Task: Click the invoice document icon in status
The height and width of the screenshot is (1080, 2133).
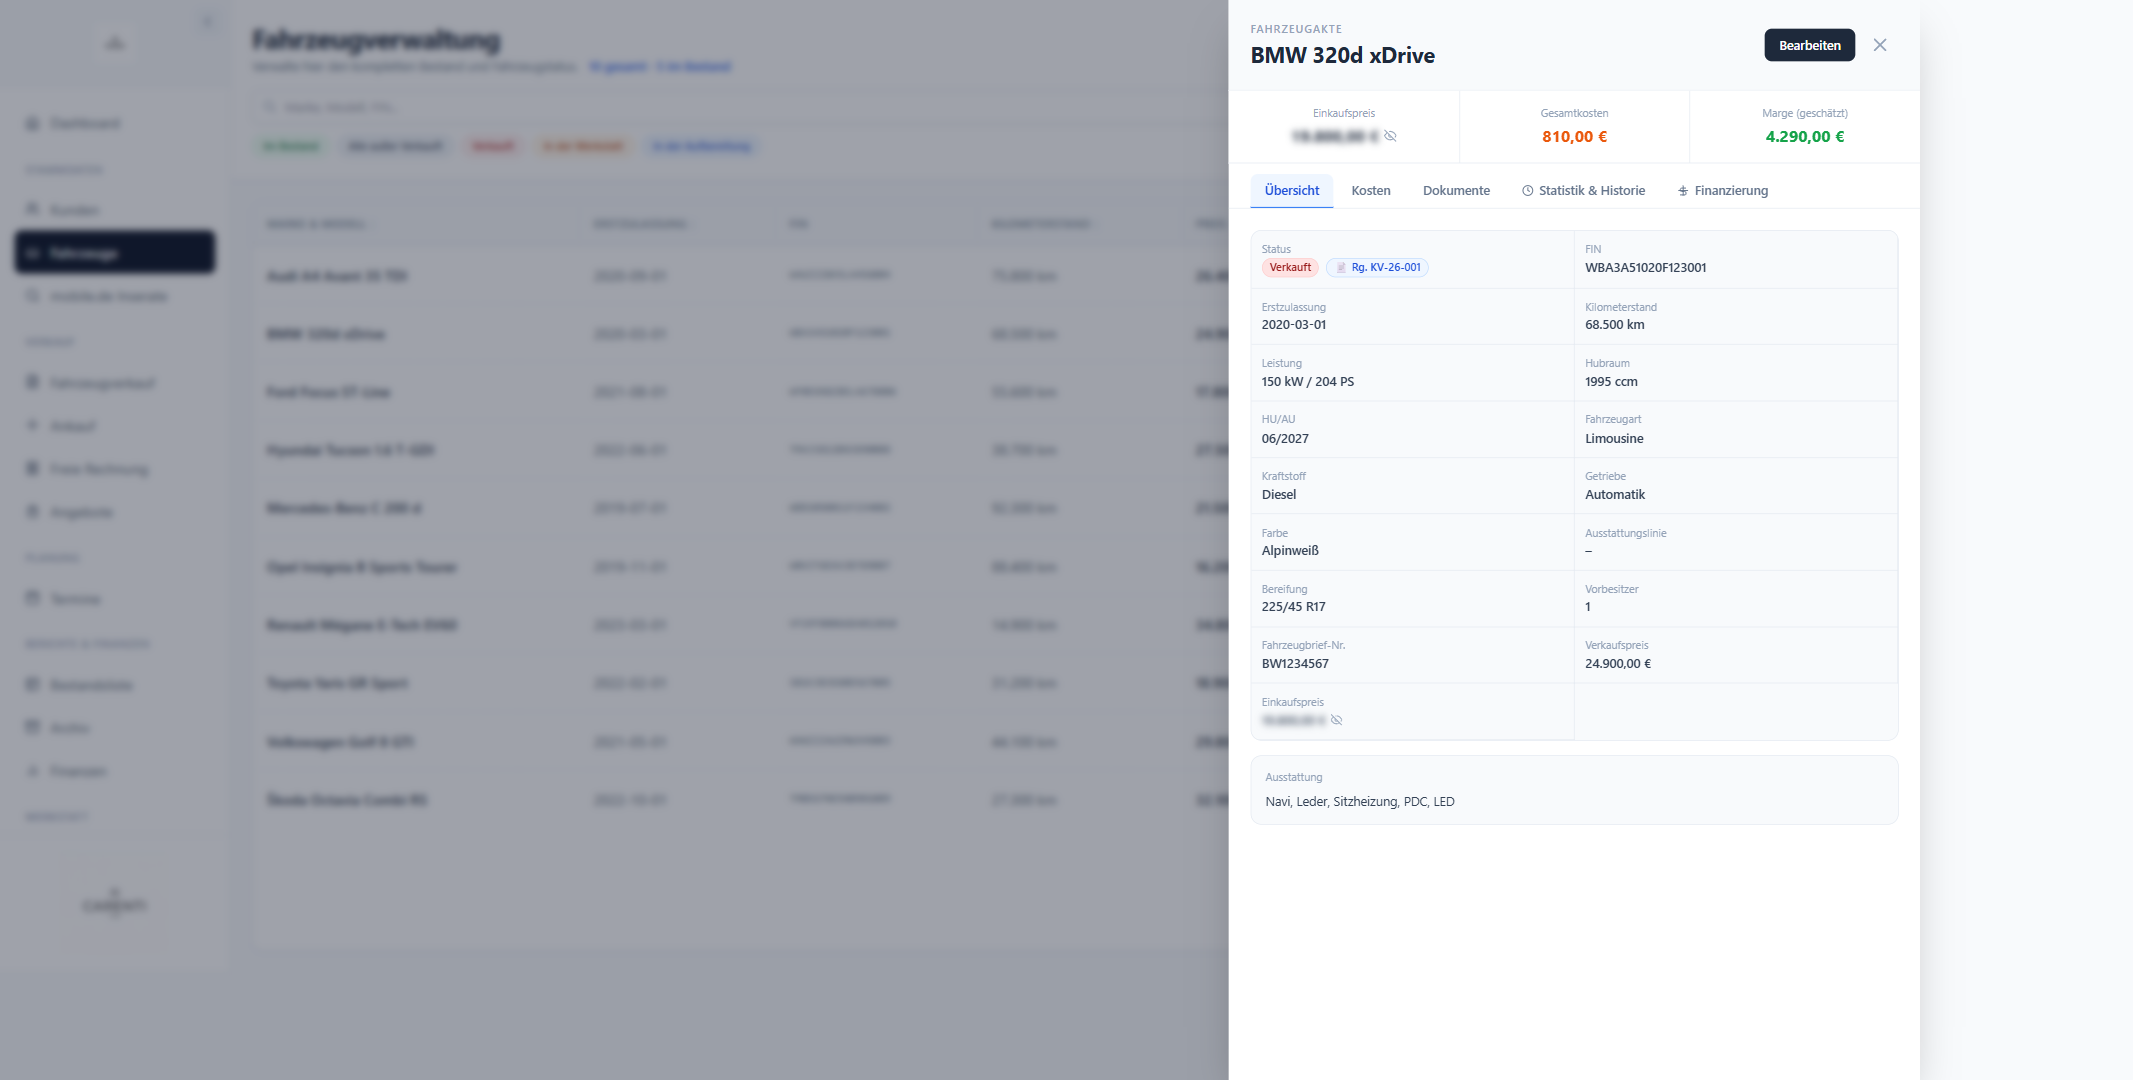Action: click(x=1342, y=268)
